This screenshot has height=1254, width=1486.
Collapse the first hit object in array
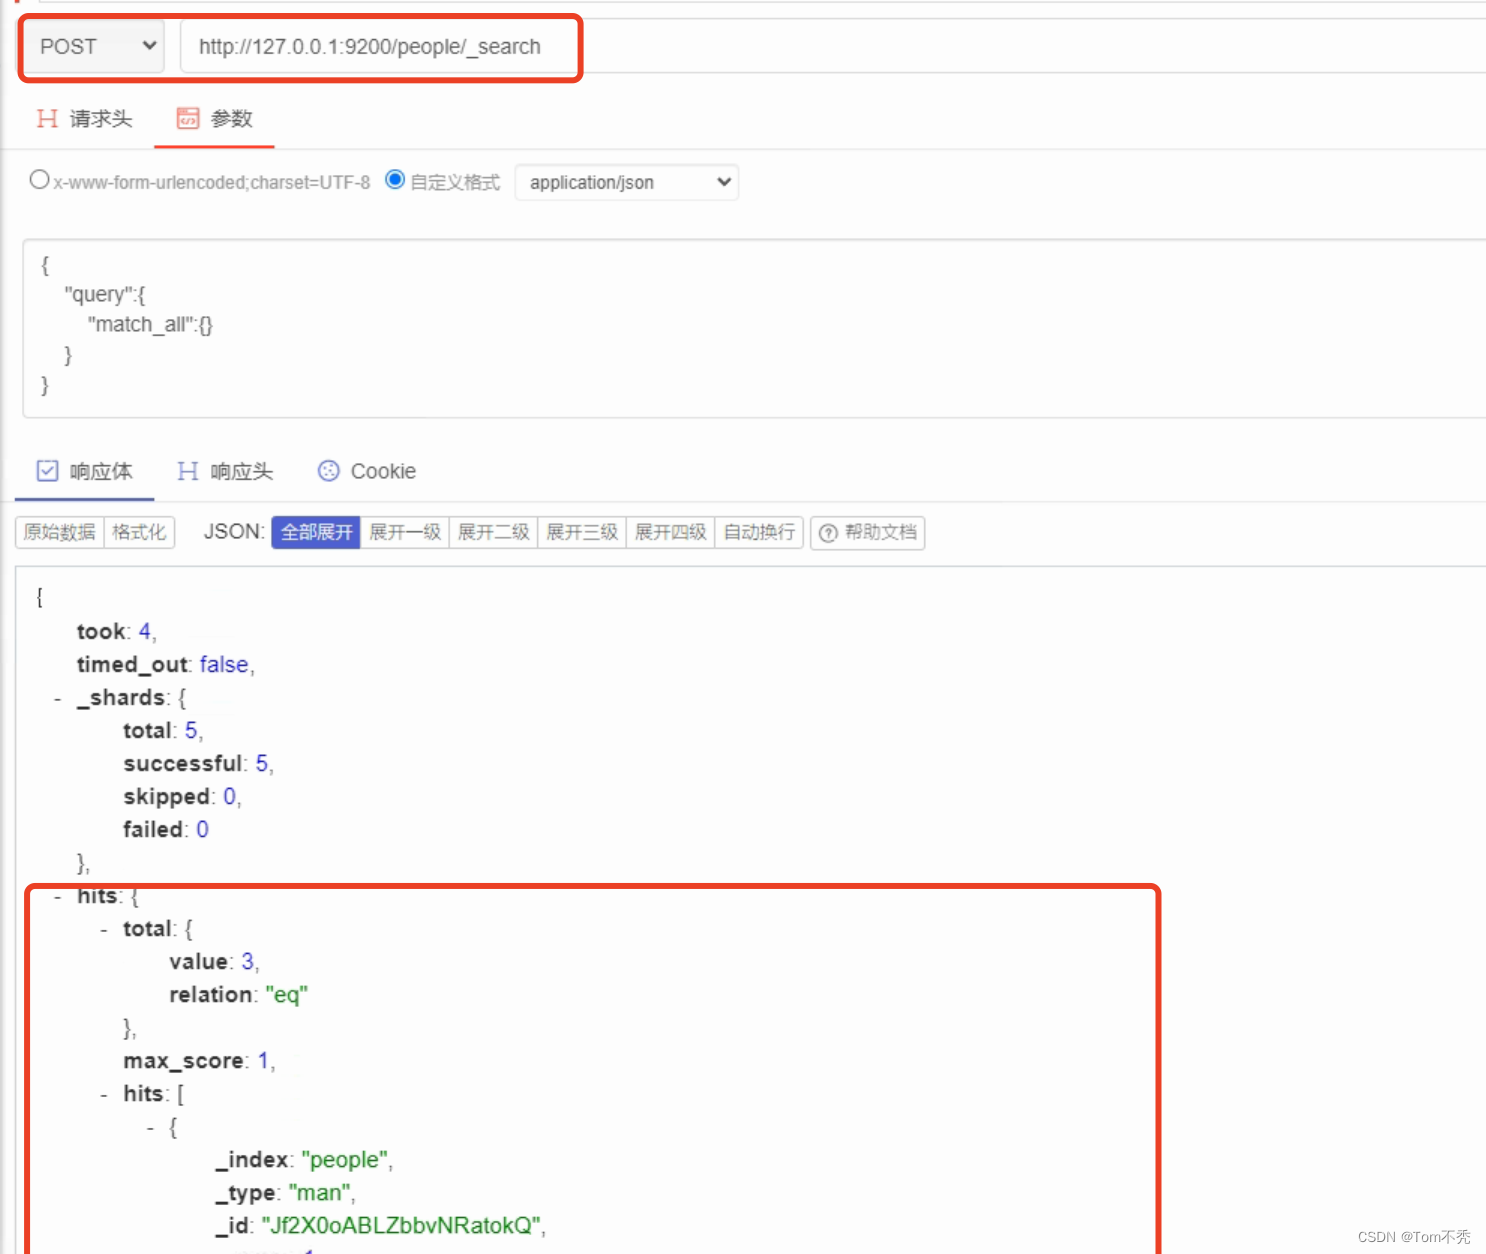150,1127
